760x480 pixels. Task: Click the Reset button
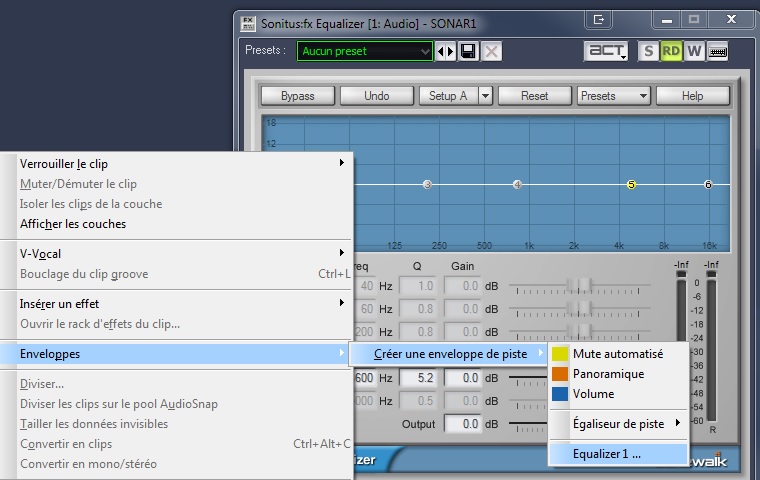(x=535, y=96)
